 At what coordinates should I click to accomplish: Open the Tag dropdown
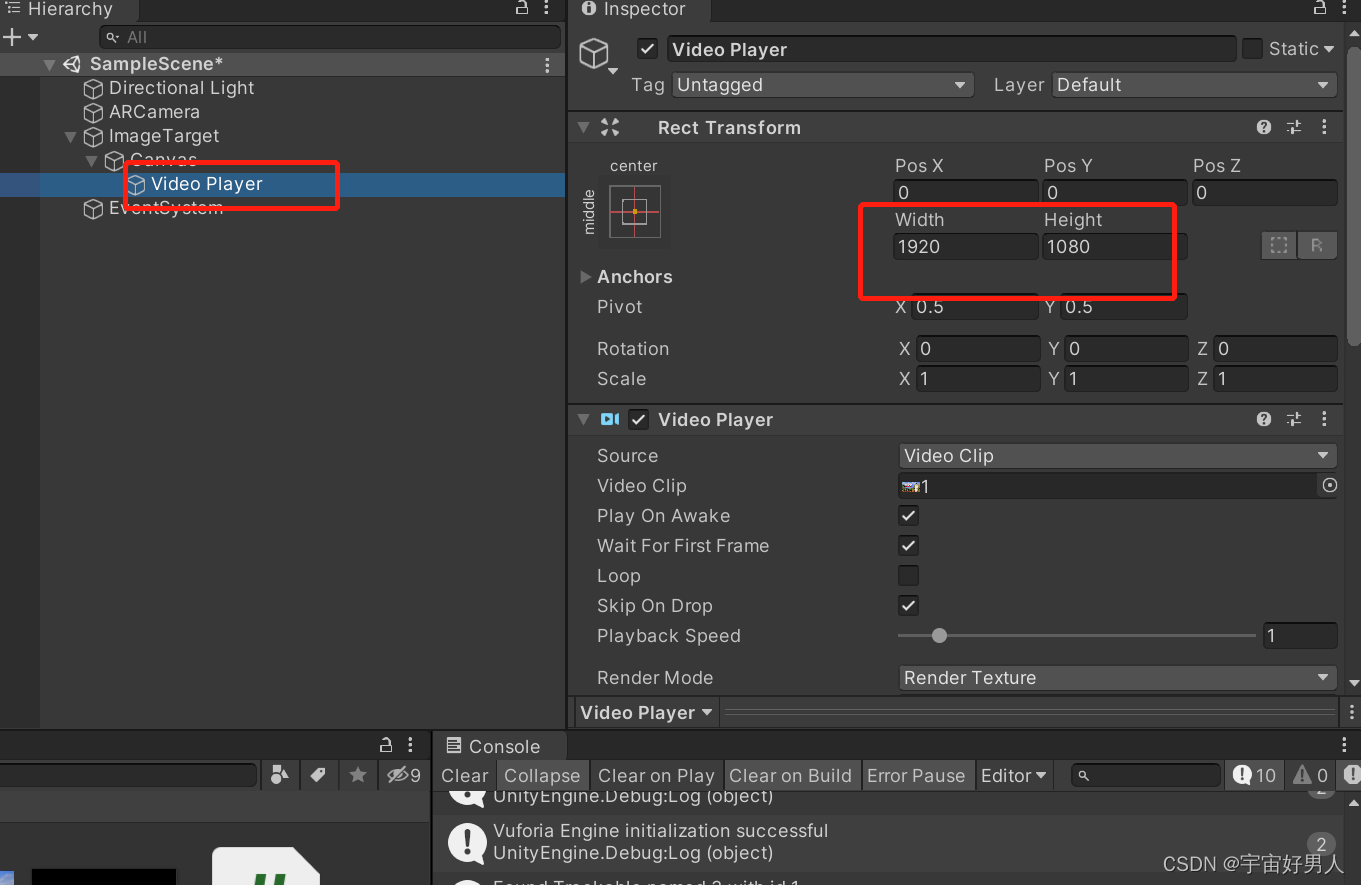[822, 85]
